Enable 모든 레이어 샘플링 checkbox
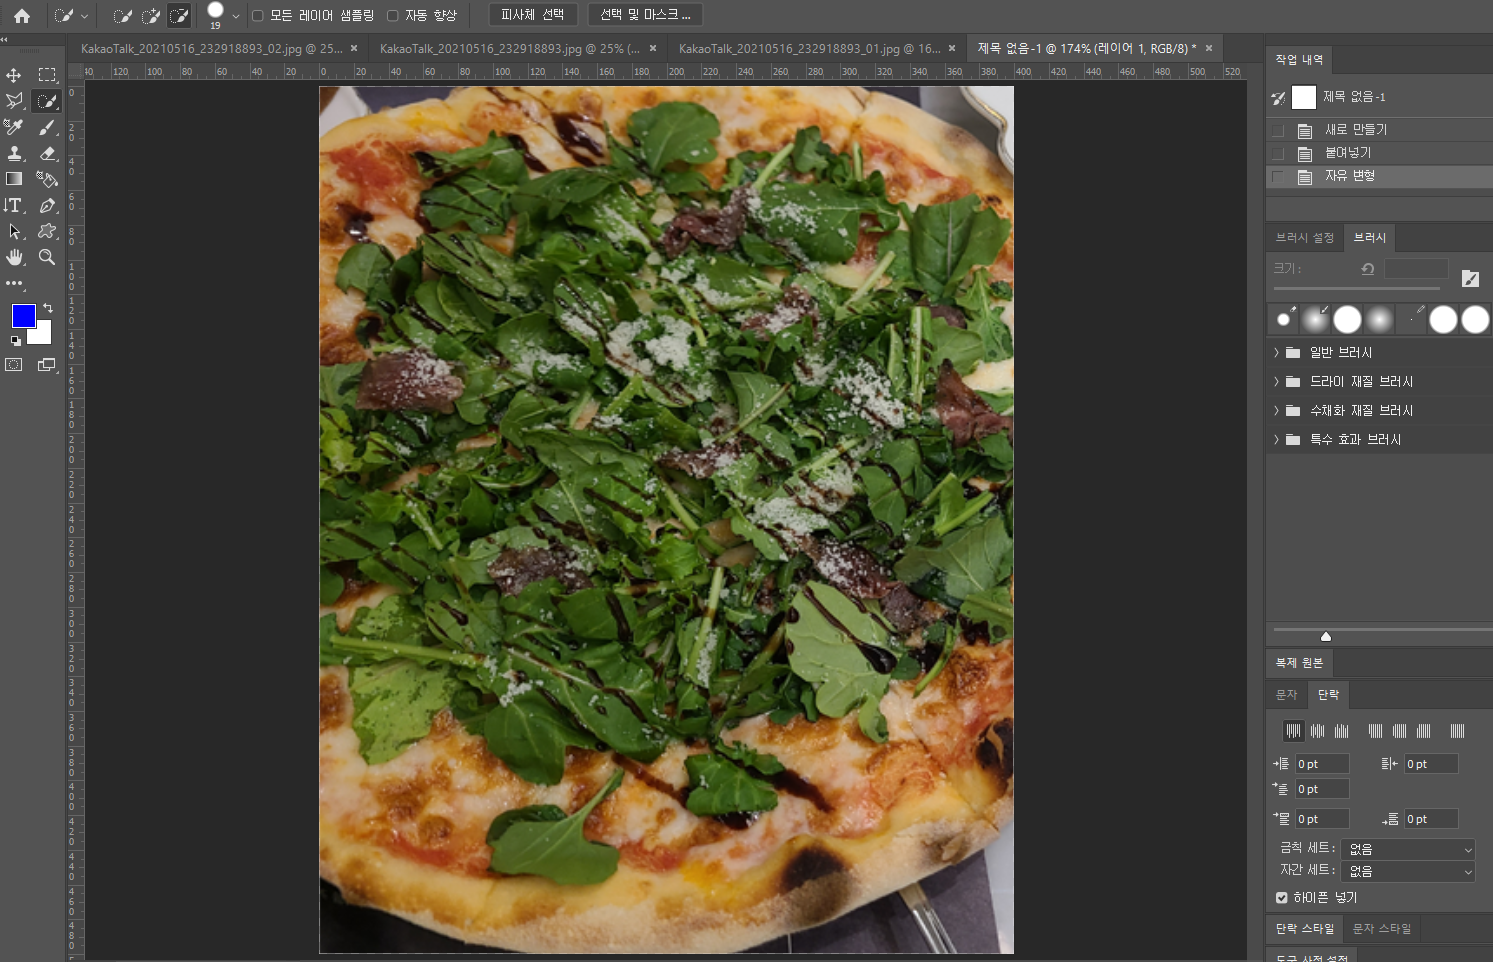 [x=258, y=15]
